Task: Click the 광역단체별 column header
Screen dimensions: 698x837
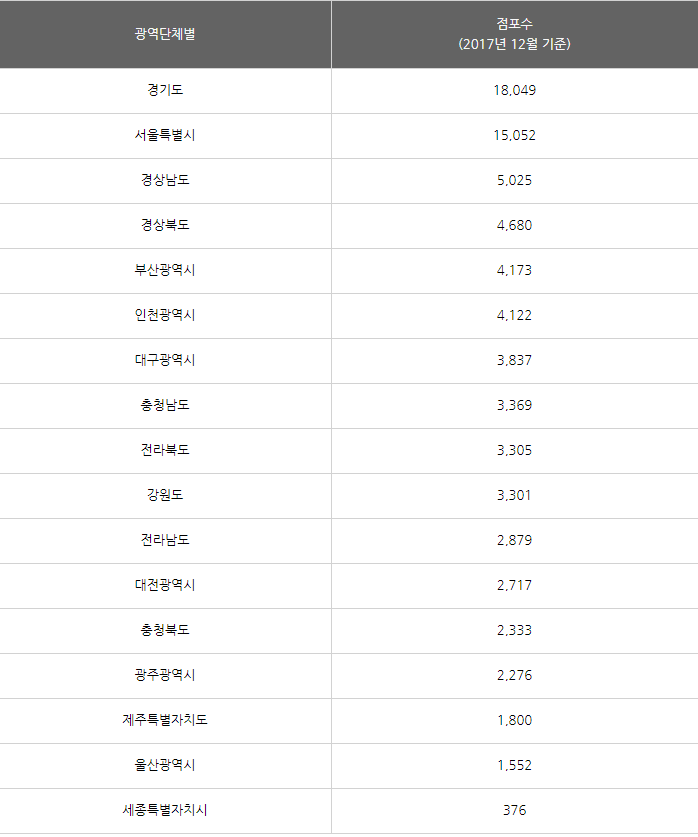Action: (165, 34)
